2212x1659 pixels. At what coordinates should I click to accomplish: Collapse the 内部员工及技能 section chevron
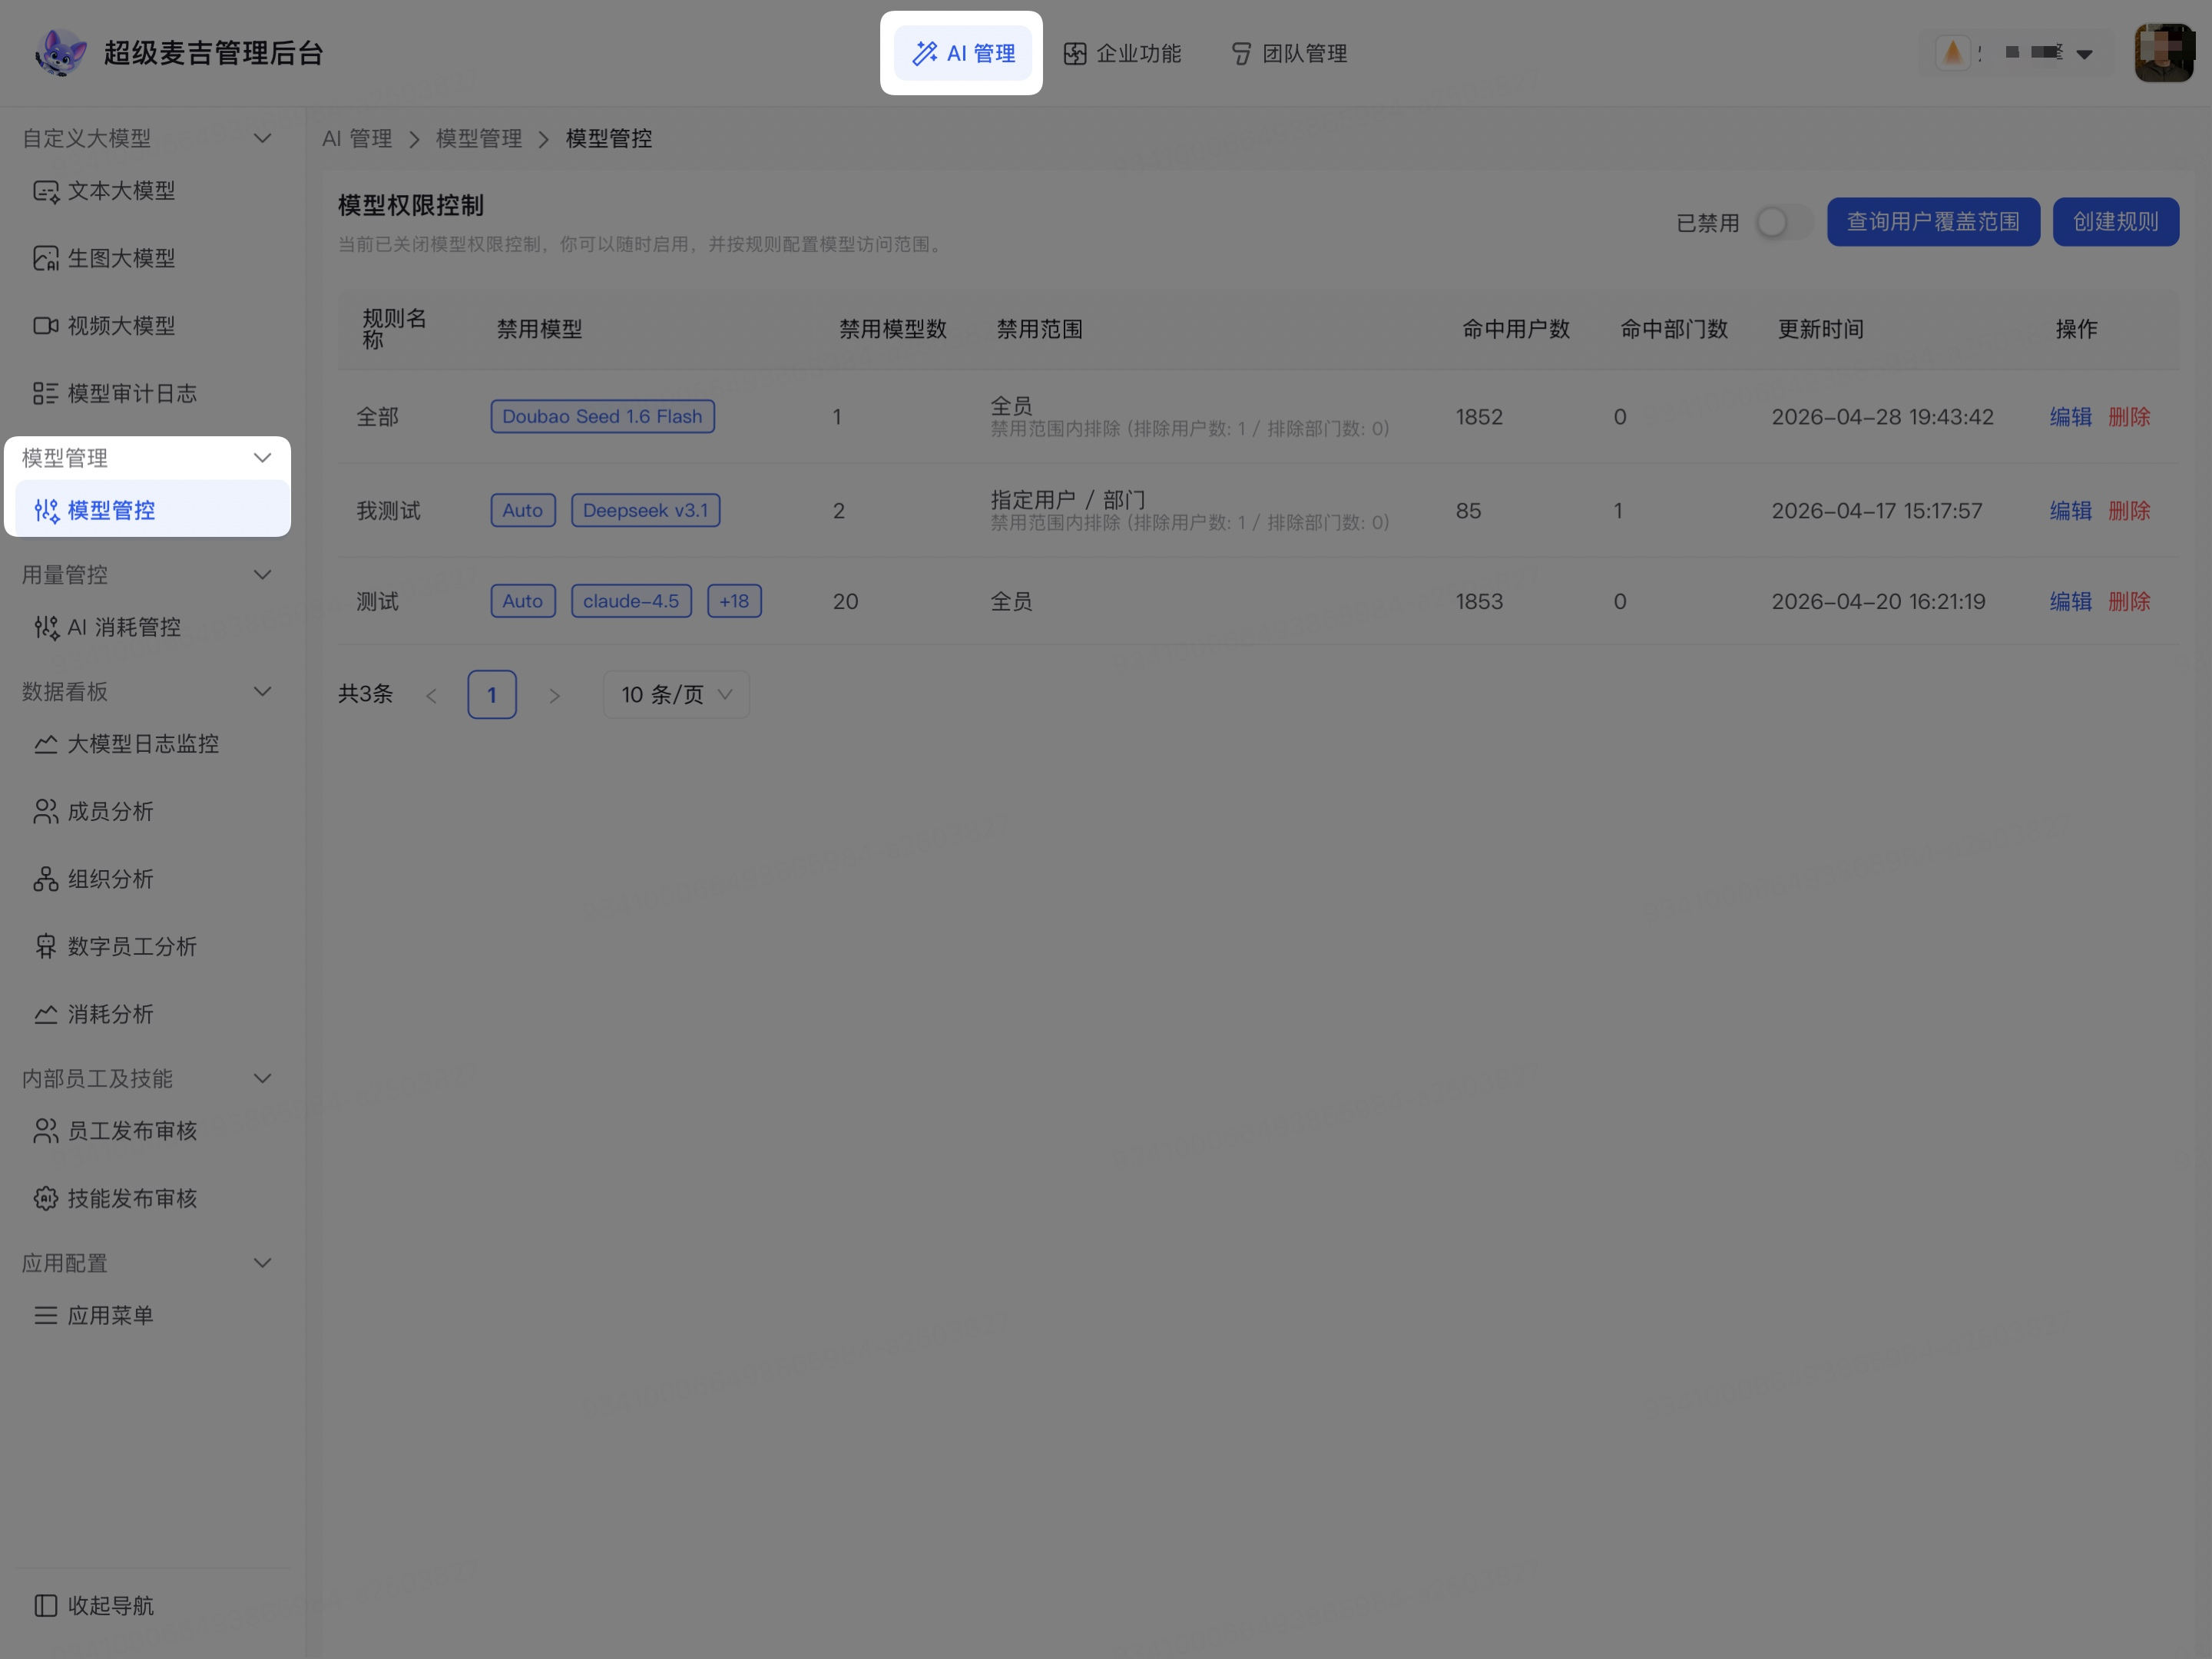click(x=263, y=1079)
